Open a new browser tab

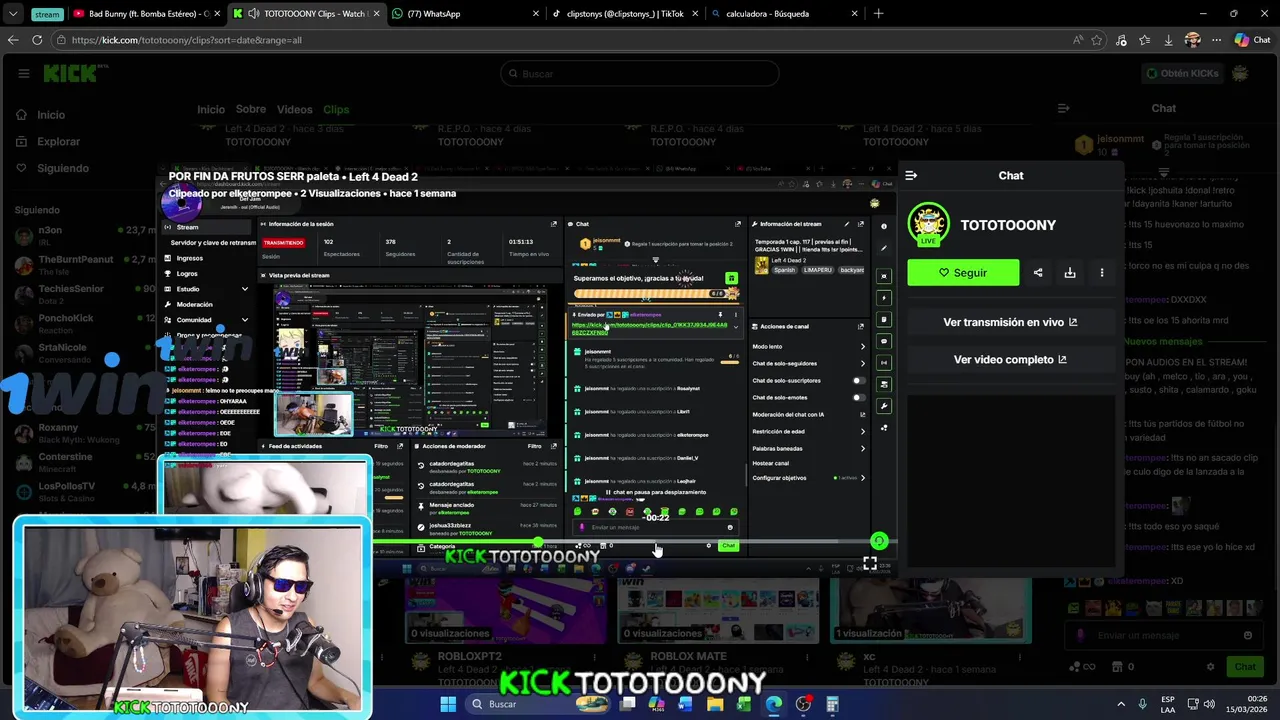tap(878, 14)
